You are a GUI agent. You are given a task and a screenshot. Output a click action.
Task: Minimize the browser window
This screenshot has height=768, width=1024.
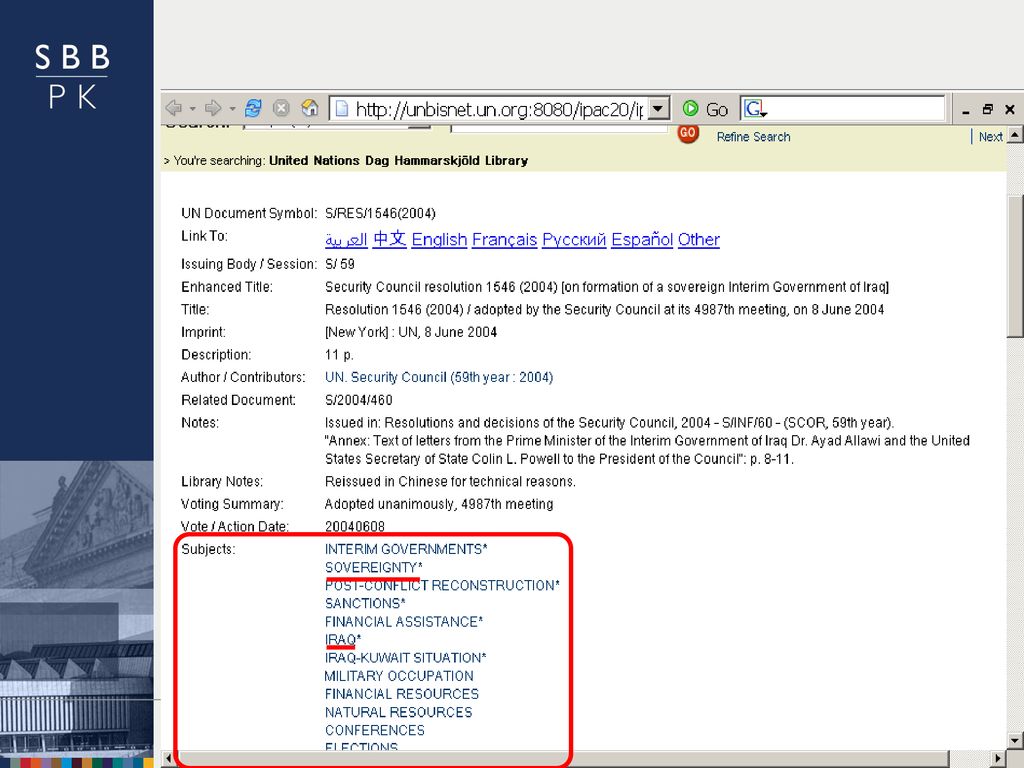[x=966, y=111]
